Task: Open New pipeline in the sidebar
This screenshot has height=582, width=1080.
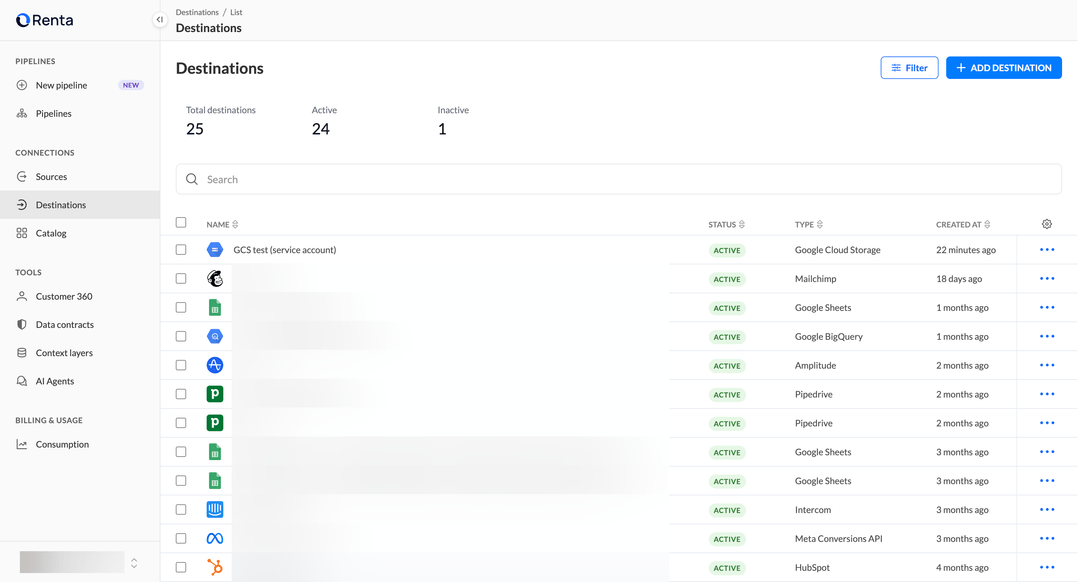Action: point(61,85)
